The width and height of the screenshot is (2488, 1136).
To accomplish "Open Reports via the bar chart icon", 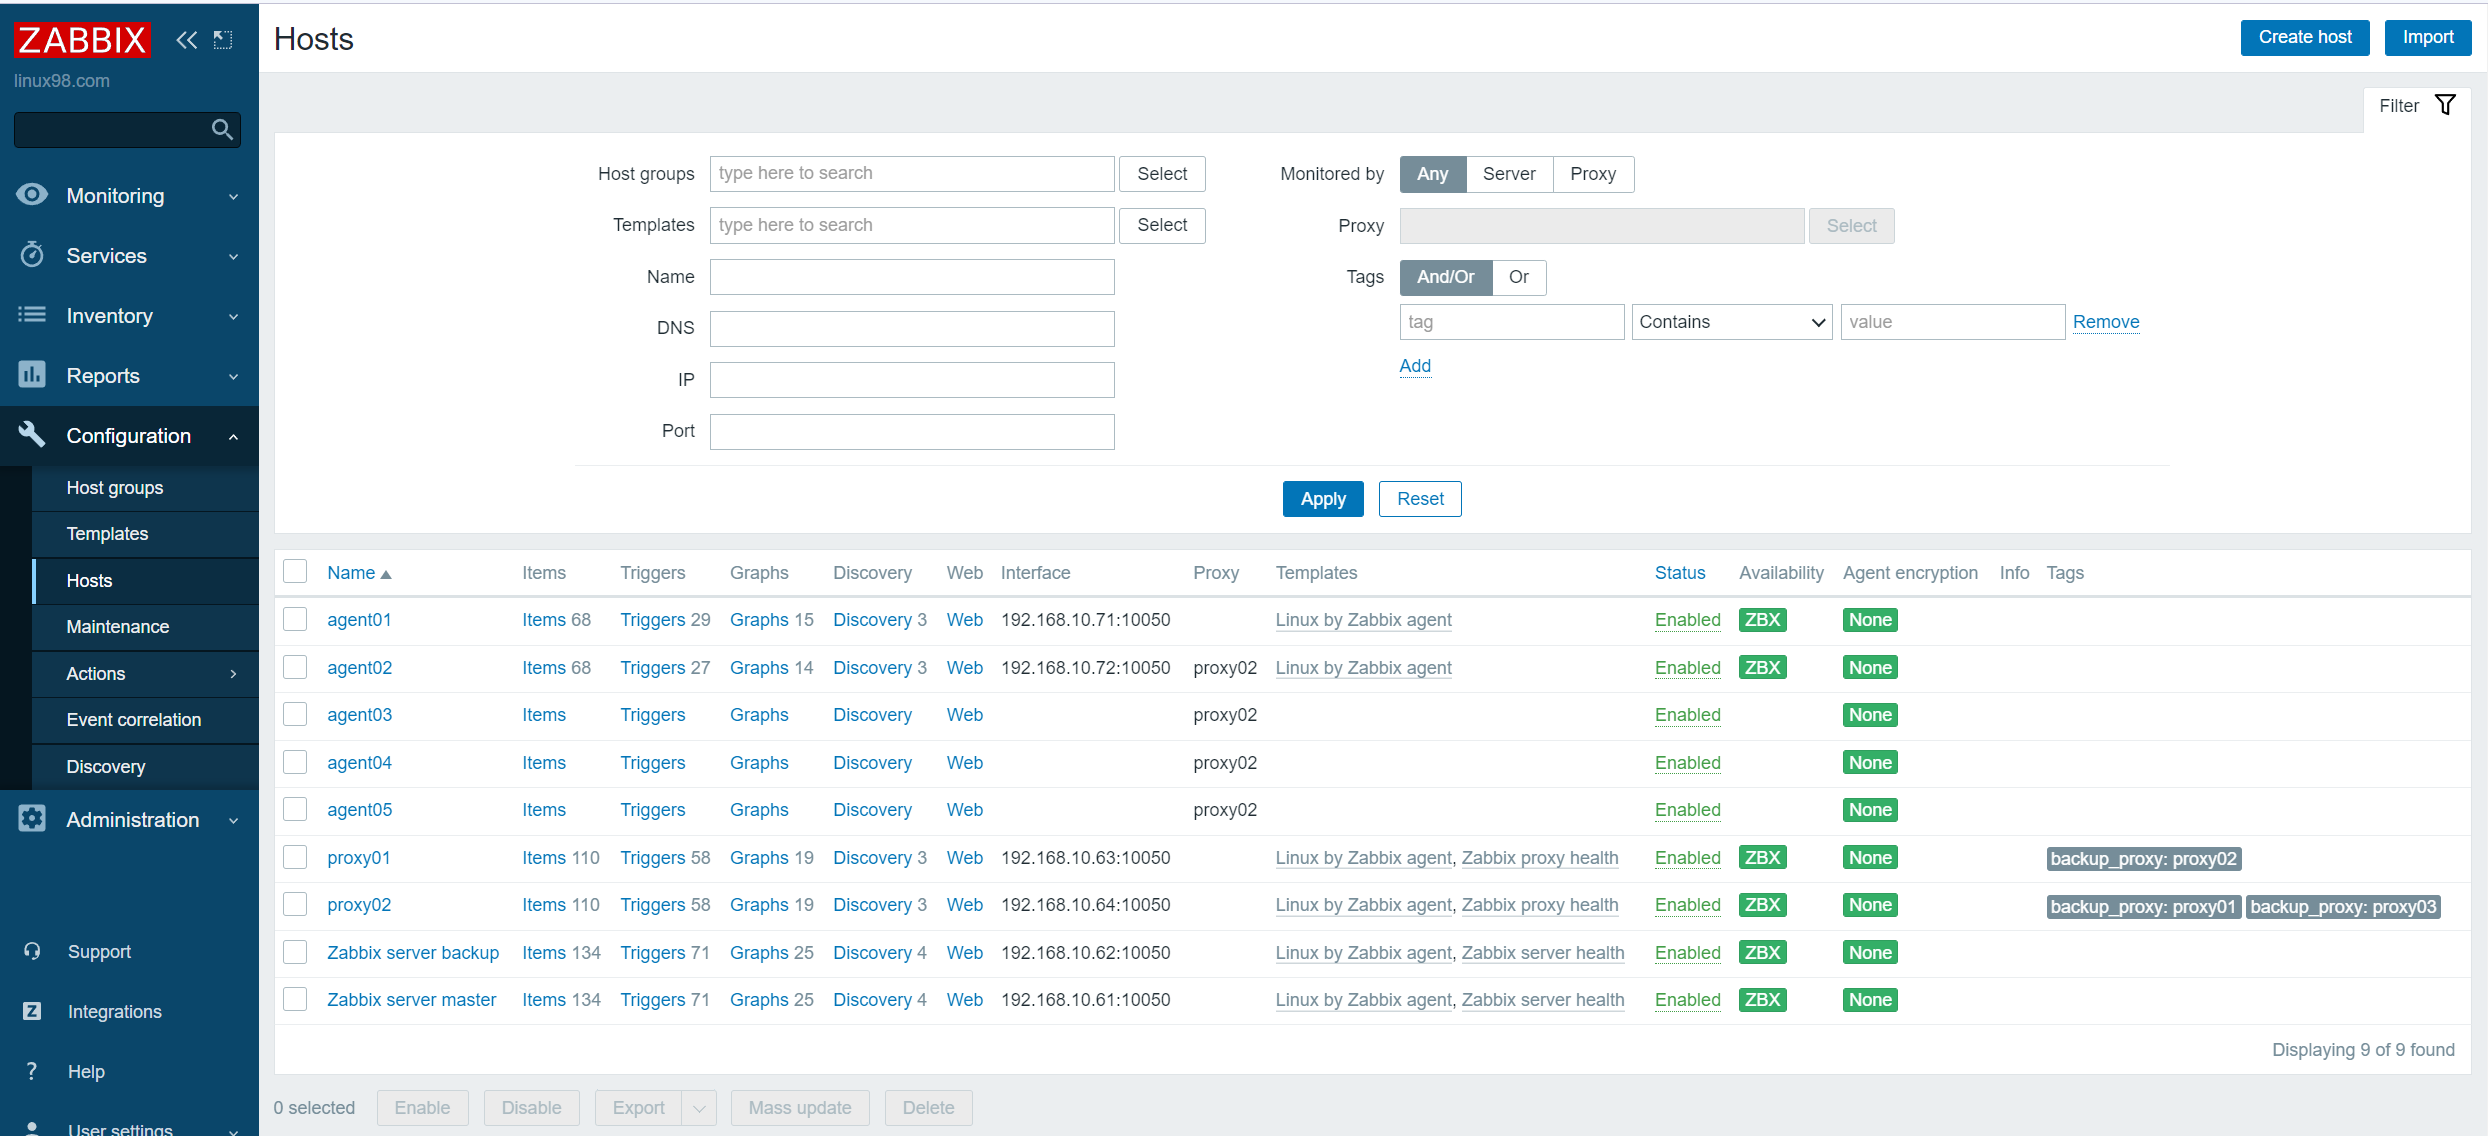I will pos(32,375).
